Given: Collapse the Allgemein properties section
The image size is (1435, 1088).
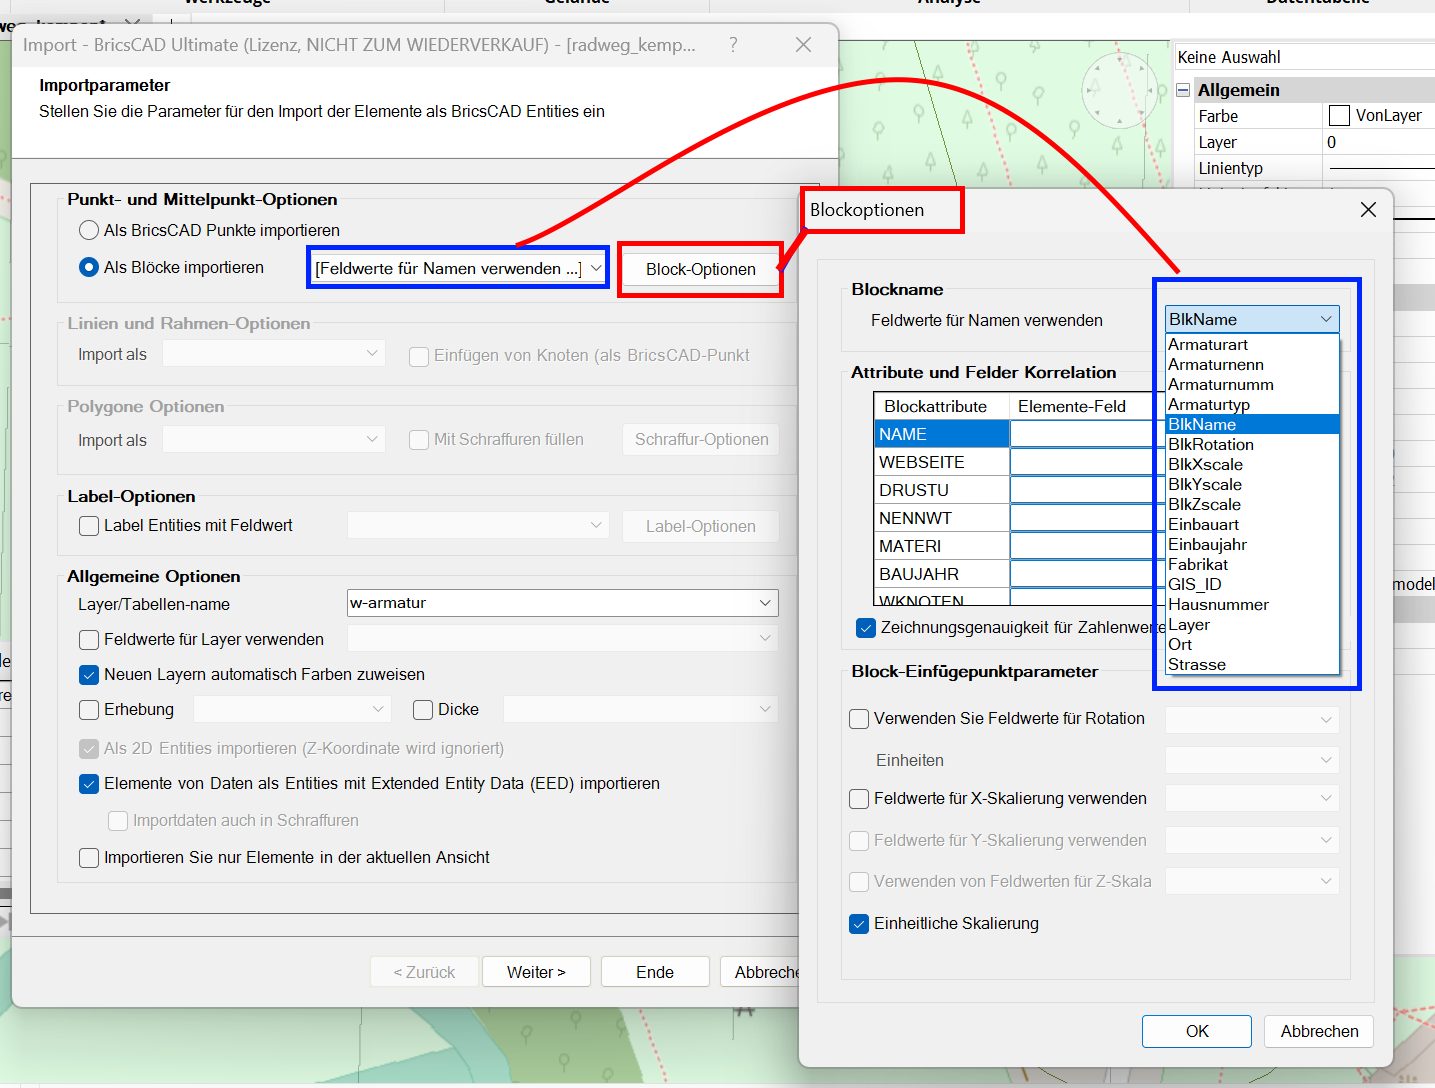Looking at the screenshot, I should pos(1183,89).
